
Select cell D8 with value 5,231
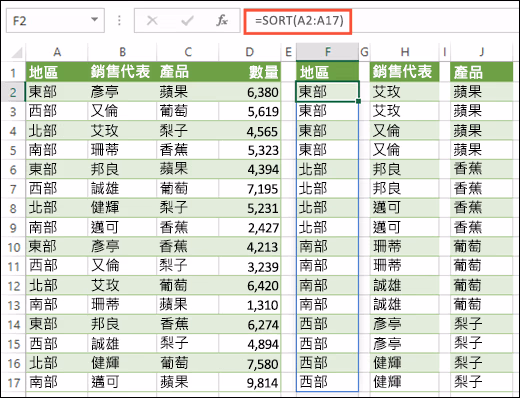coord(250,208)
